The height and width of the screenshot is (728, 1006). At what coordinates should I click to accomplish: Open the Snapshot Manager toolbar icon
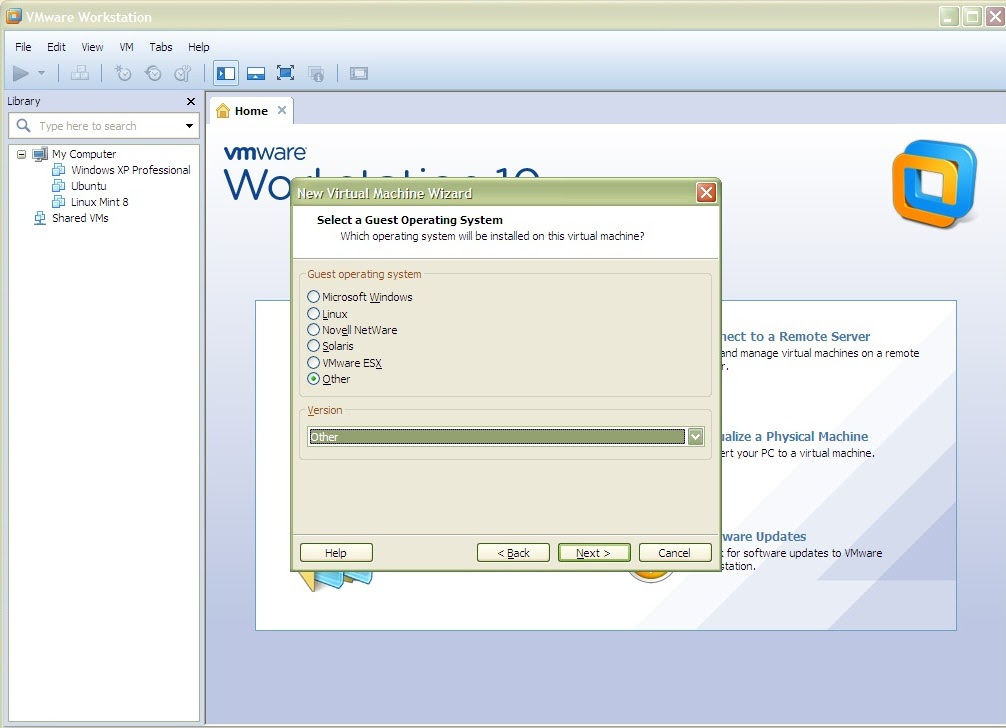[x=183, y=73]
